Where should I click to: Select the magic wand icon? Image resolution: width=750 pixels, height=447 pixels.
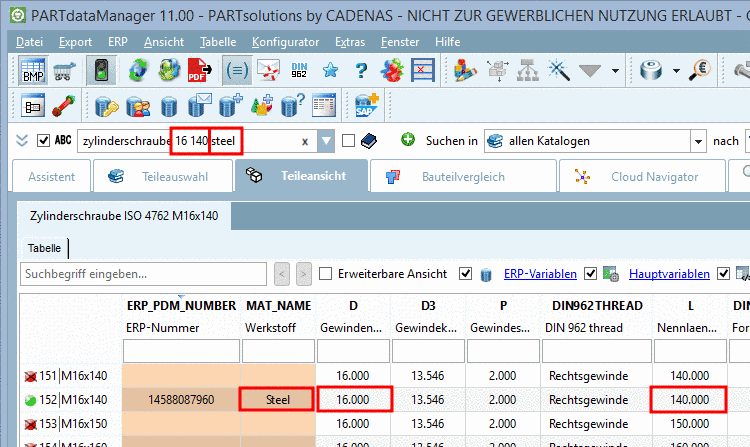[x=559, y=71]
